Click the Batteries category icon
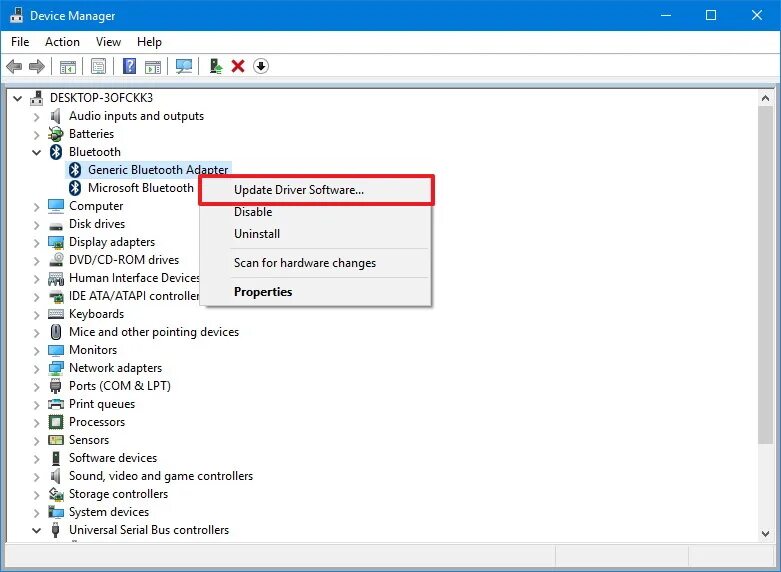This screenshot has height=572, width=781. tap(56, 134)
